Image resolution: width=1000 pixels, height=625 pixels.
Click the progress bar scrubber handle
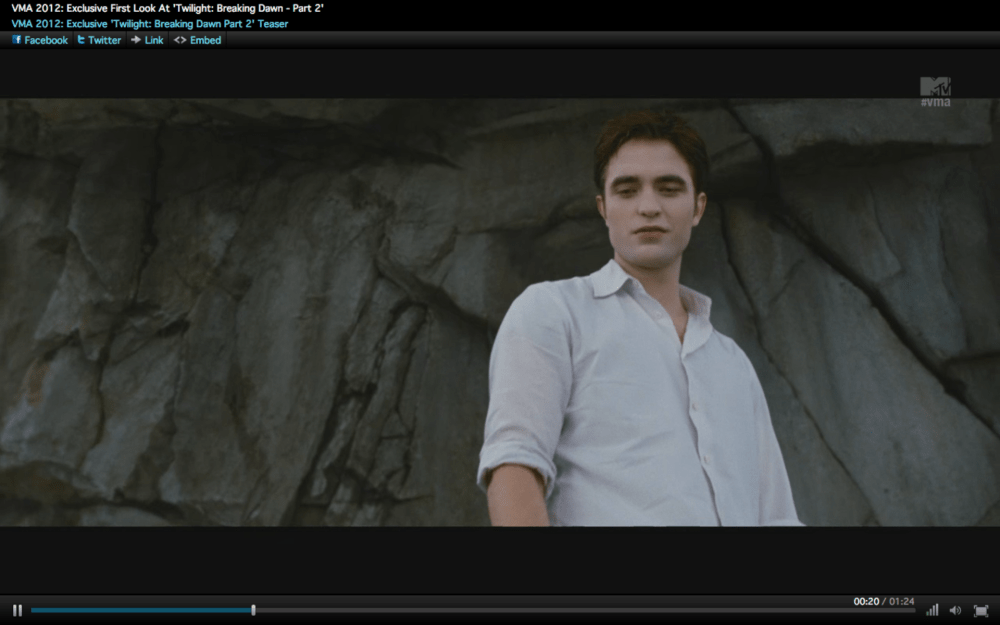pos(253,610)
